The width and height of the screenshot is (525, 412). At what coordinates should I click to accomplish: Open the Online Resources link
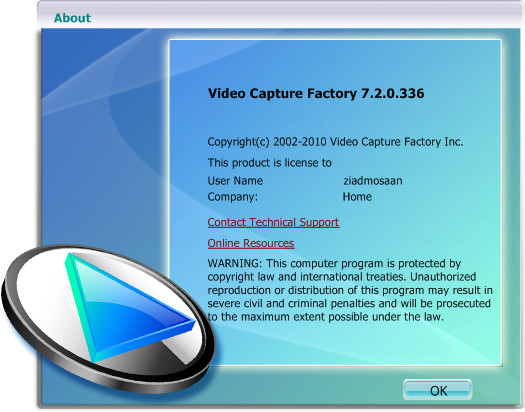coord(251,243)
